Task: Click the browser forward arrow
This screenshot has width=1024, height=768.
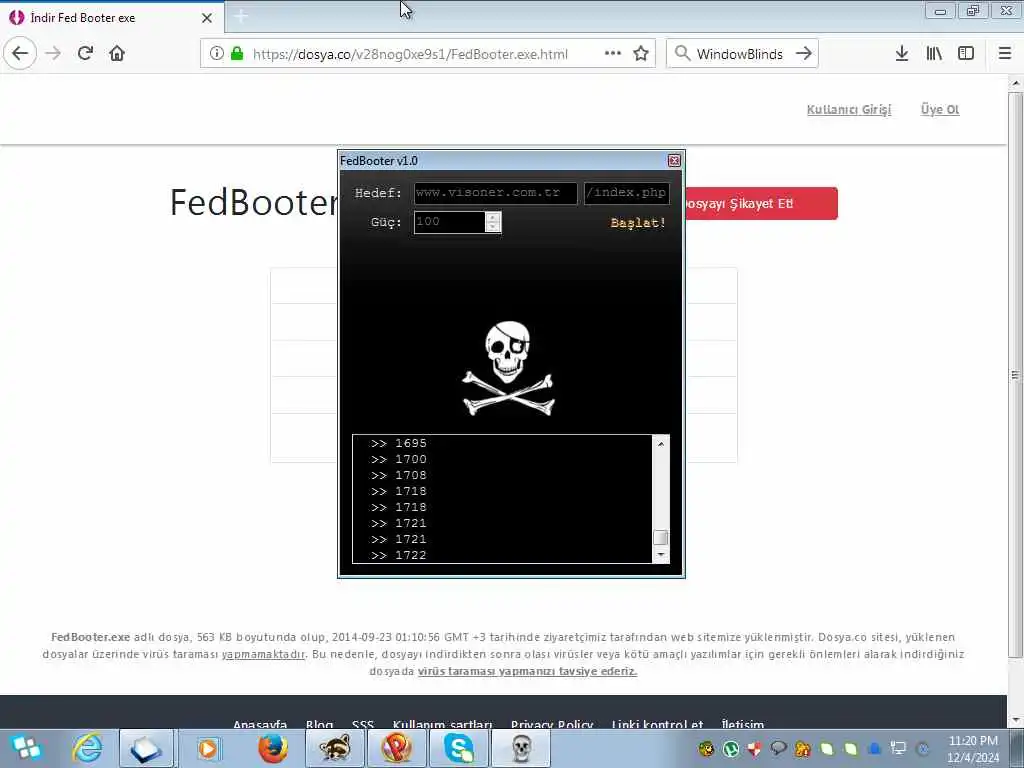Action: click(x=53, y=54)
